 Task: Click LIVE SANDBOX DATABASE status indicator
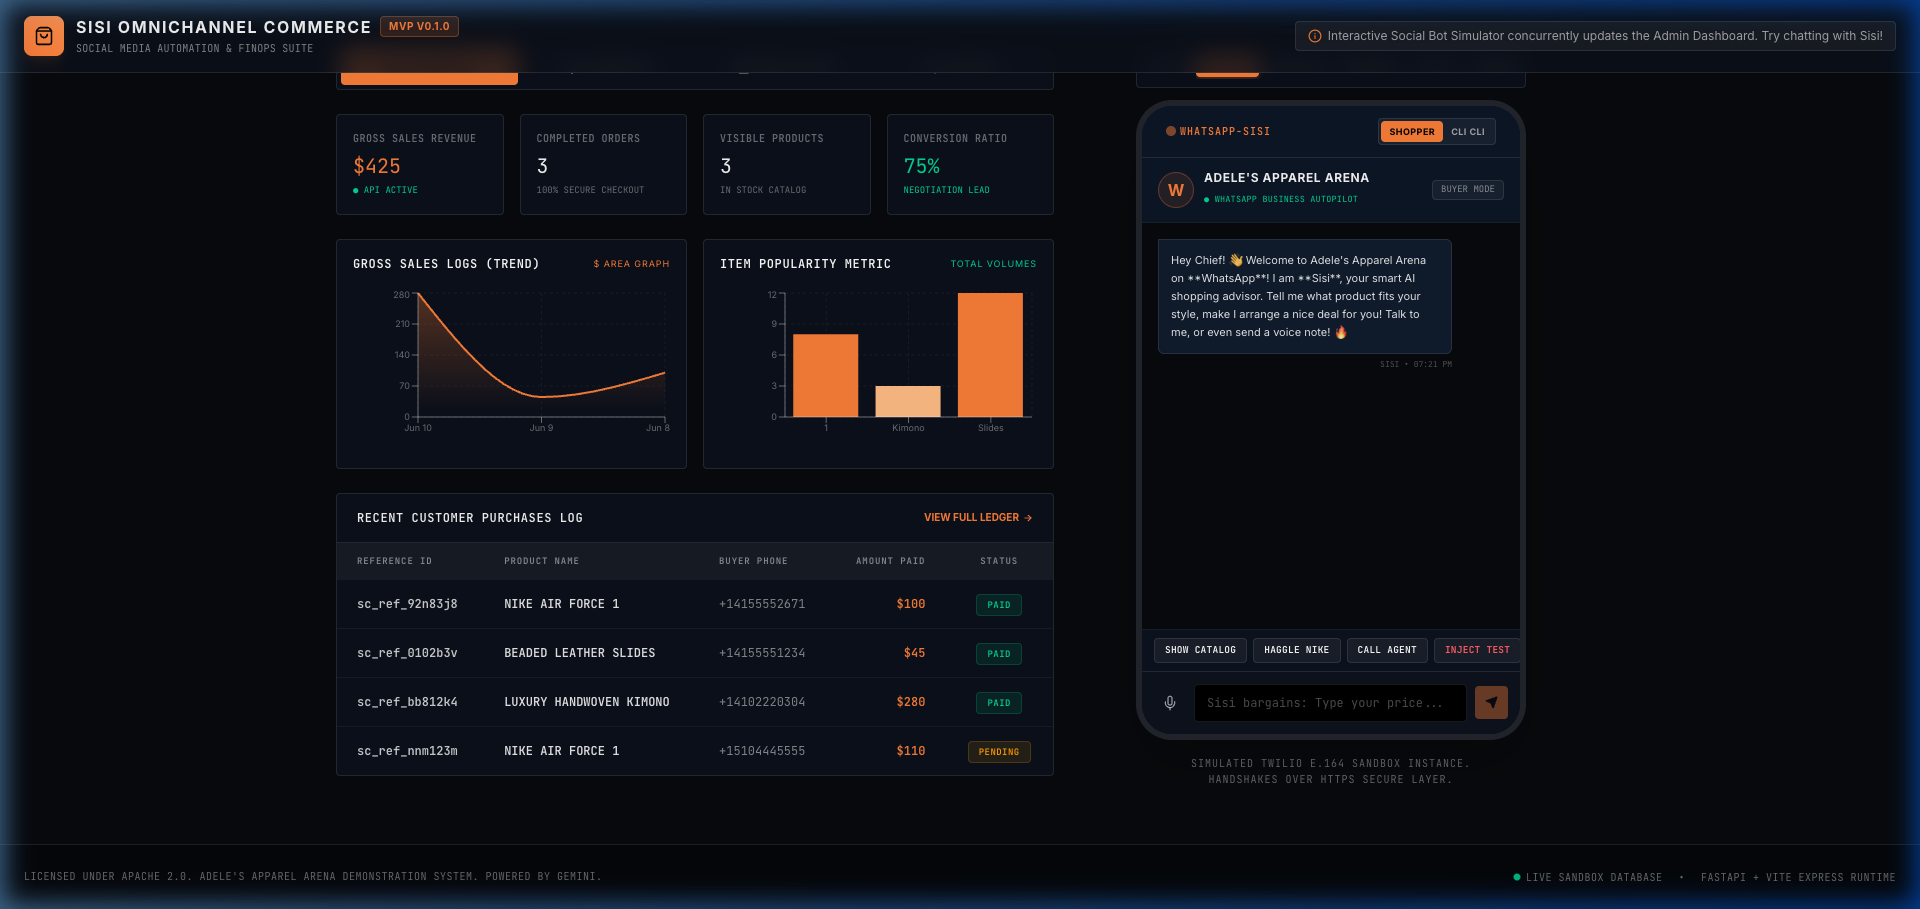(1588, 877)
